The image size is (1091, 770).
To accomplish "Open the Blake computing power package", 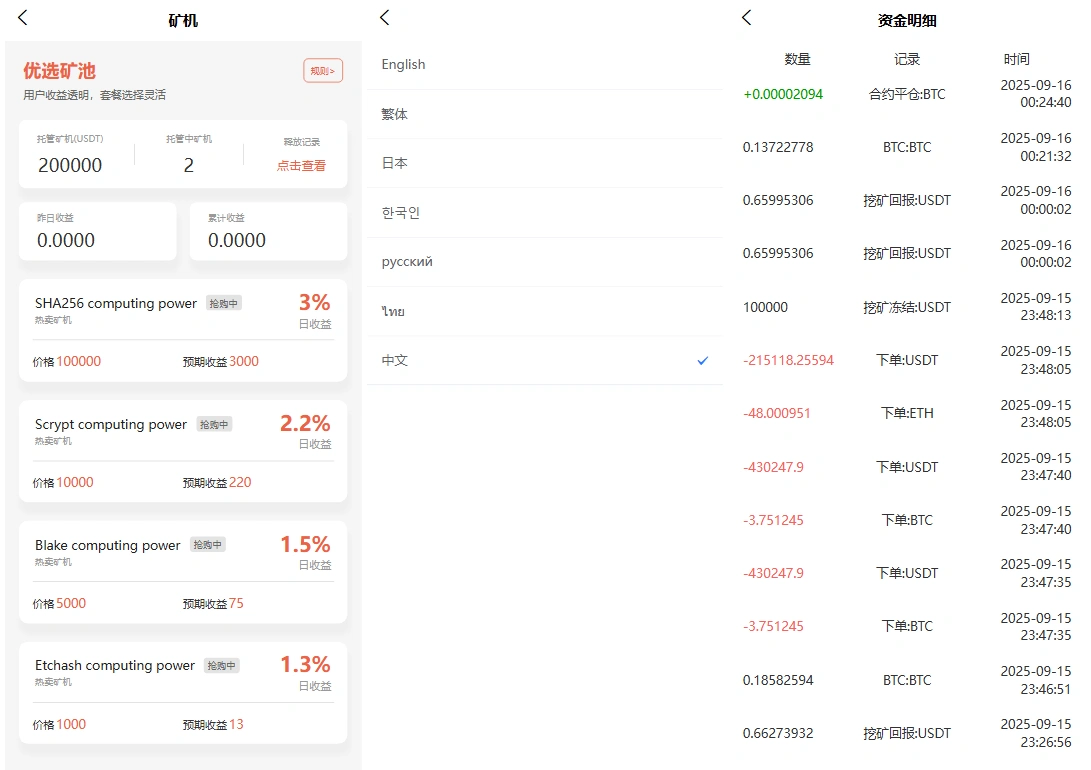I will pyautogui.click(x=181, y=568).
